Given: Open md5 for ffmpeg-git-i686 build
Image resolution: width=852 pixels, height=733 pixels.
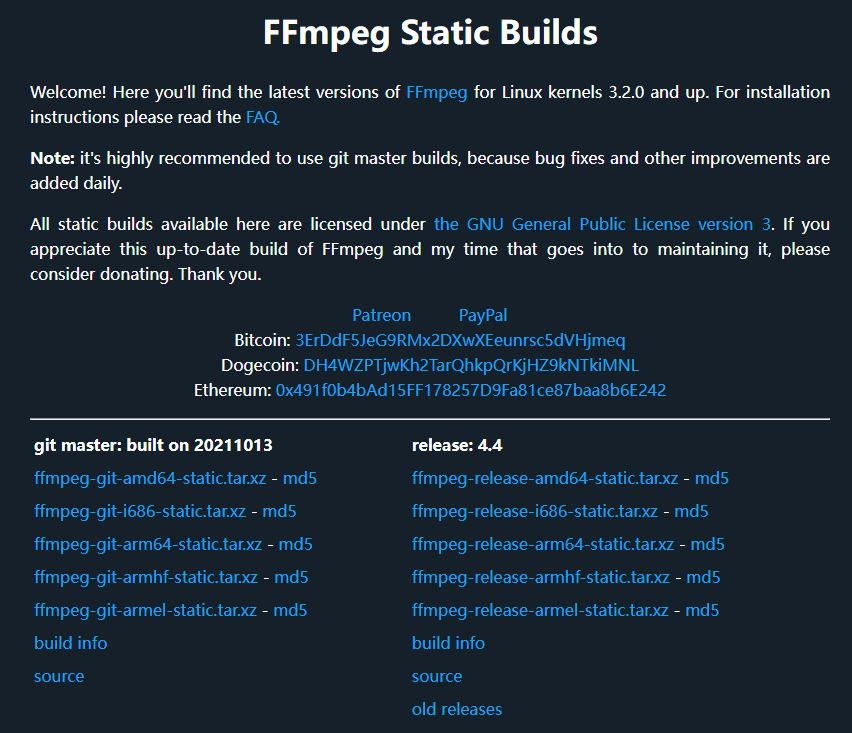Looking at the screenshot, I should [x=279, y=511].
